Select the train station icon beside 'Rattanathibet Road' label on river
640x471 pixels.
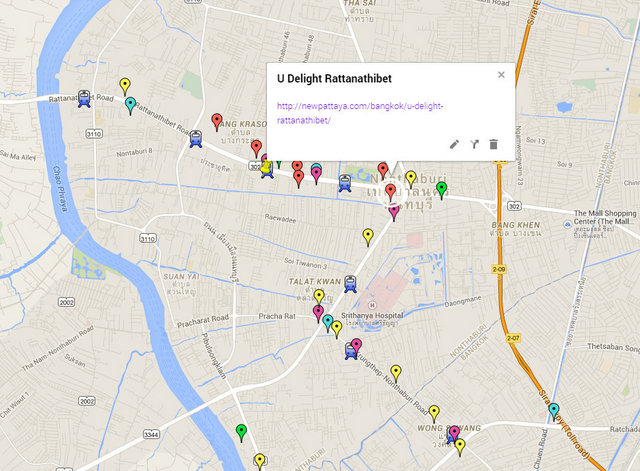pyautogui.click(x=84, y=99)
